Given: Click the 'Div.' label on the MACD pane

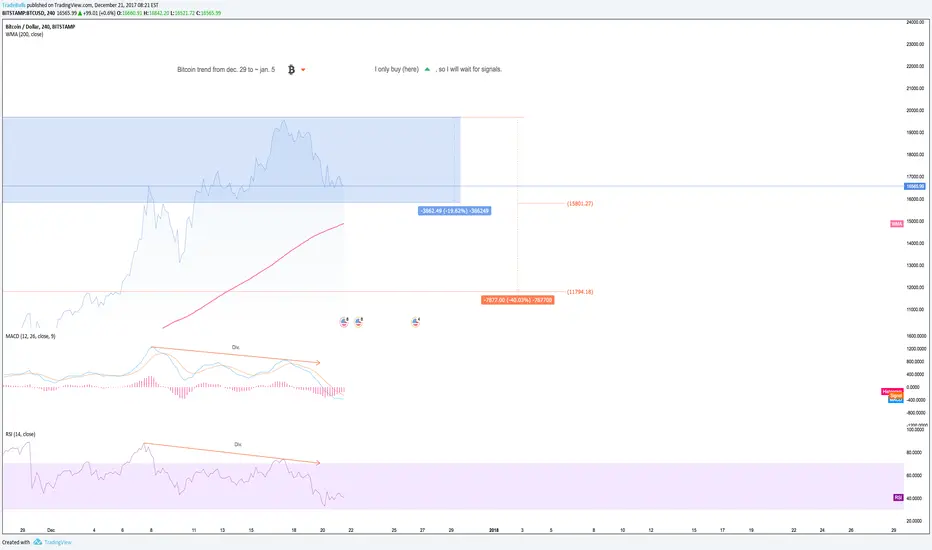Looking at the screenshot, I should pos(235,347).
